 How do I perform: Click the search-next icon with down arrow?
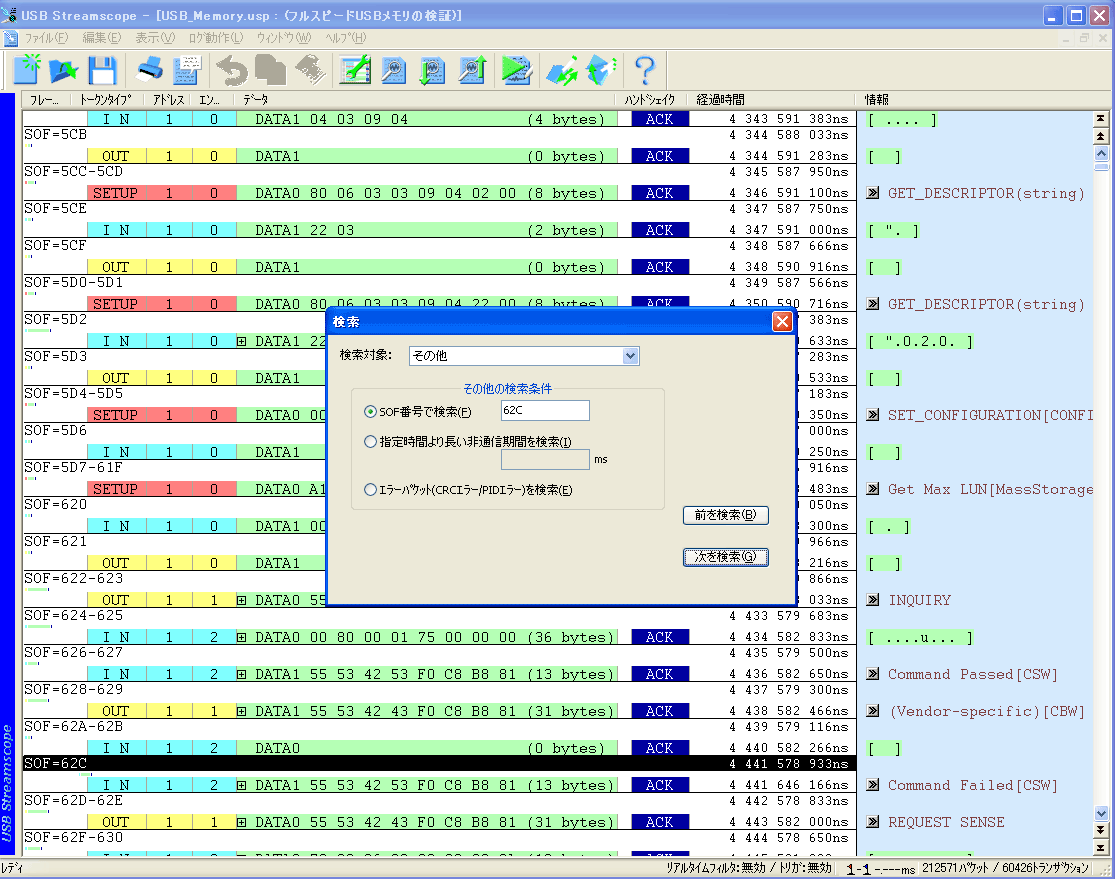click(x=432, y=70)
